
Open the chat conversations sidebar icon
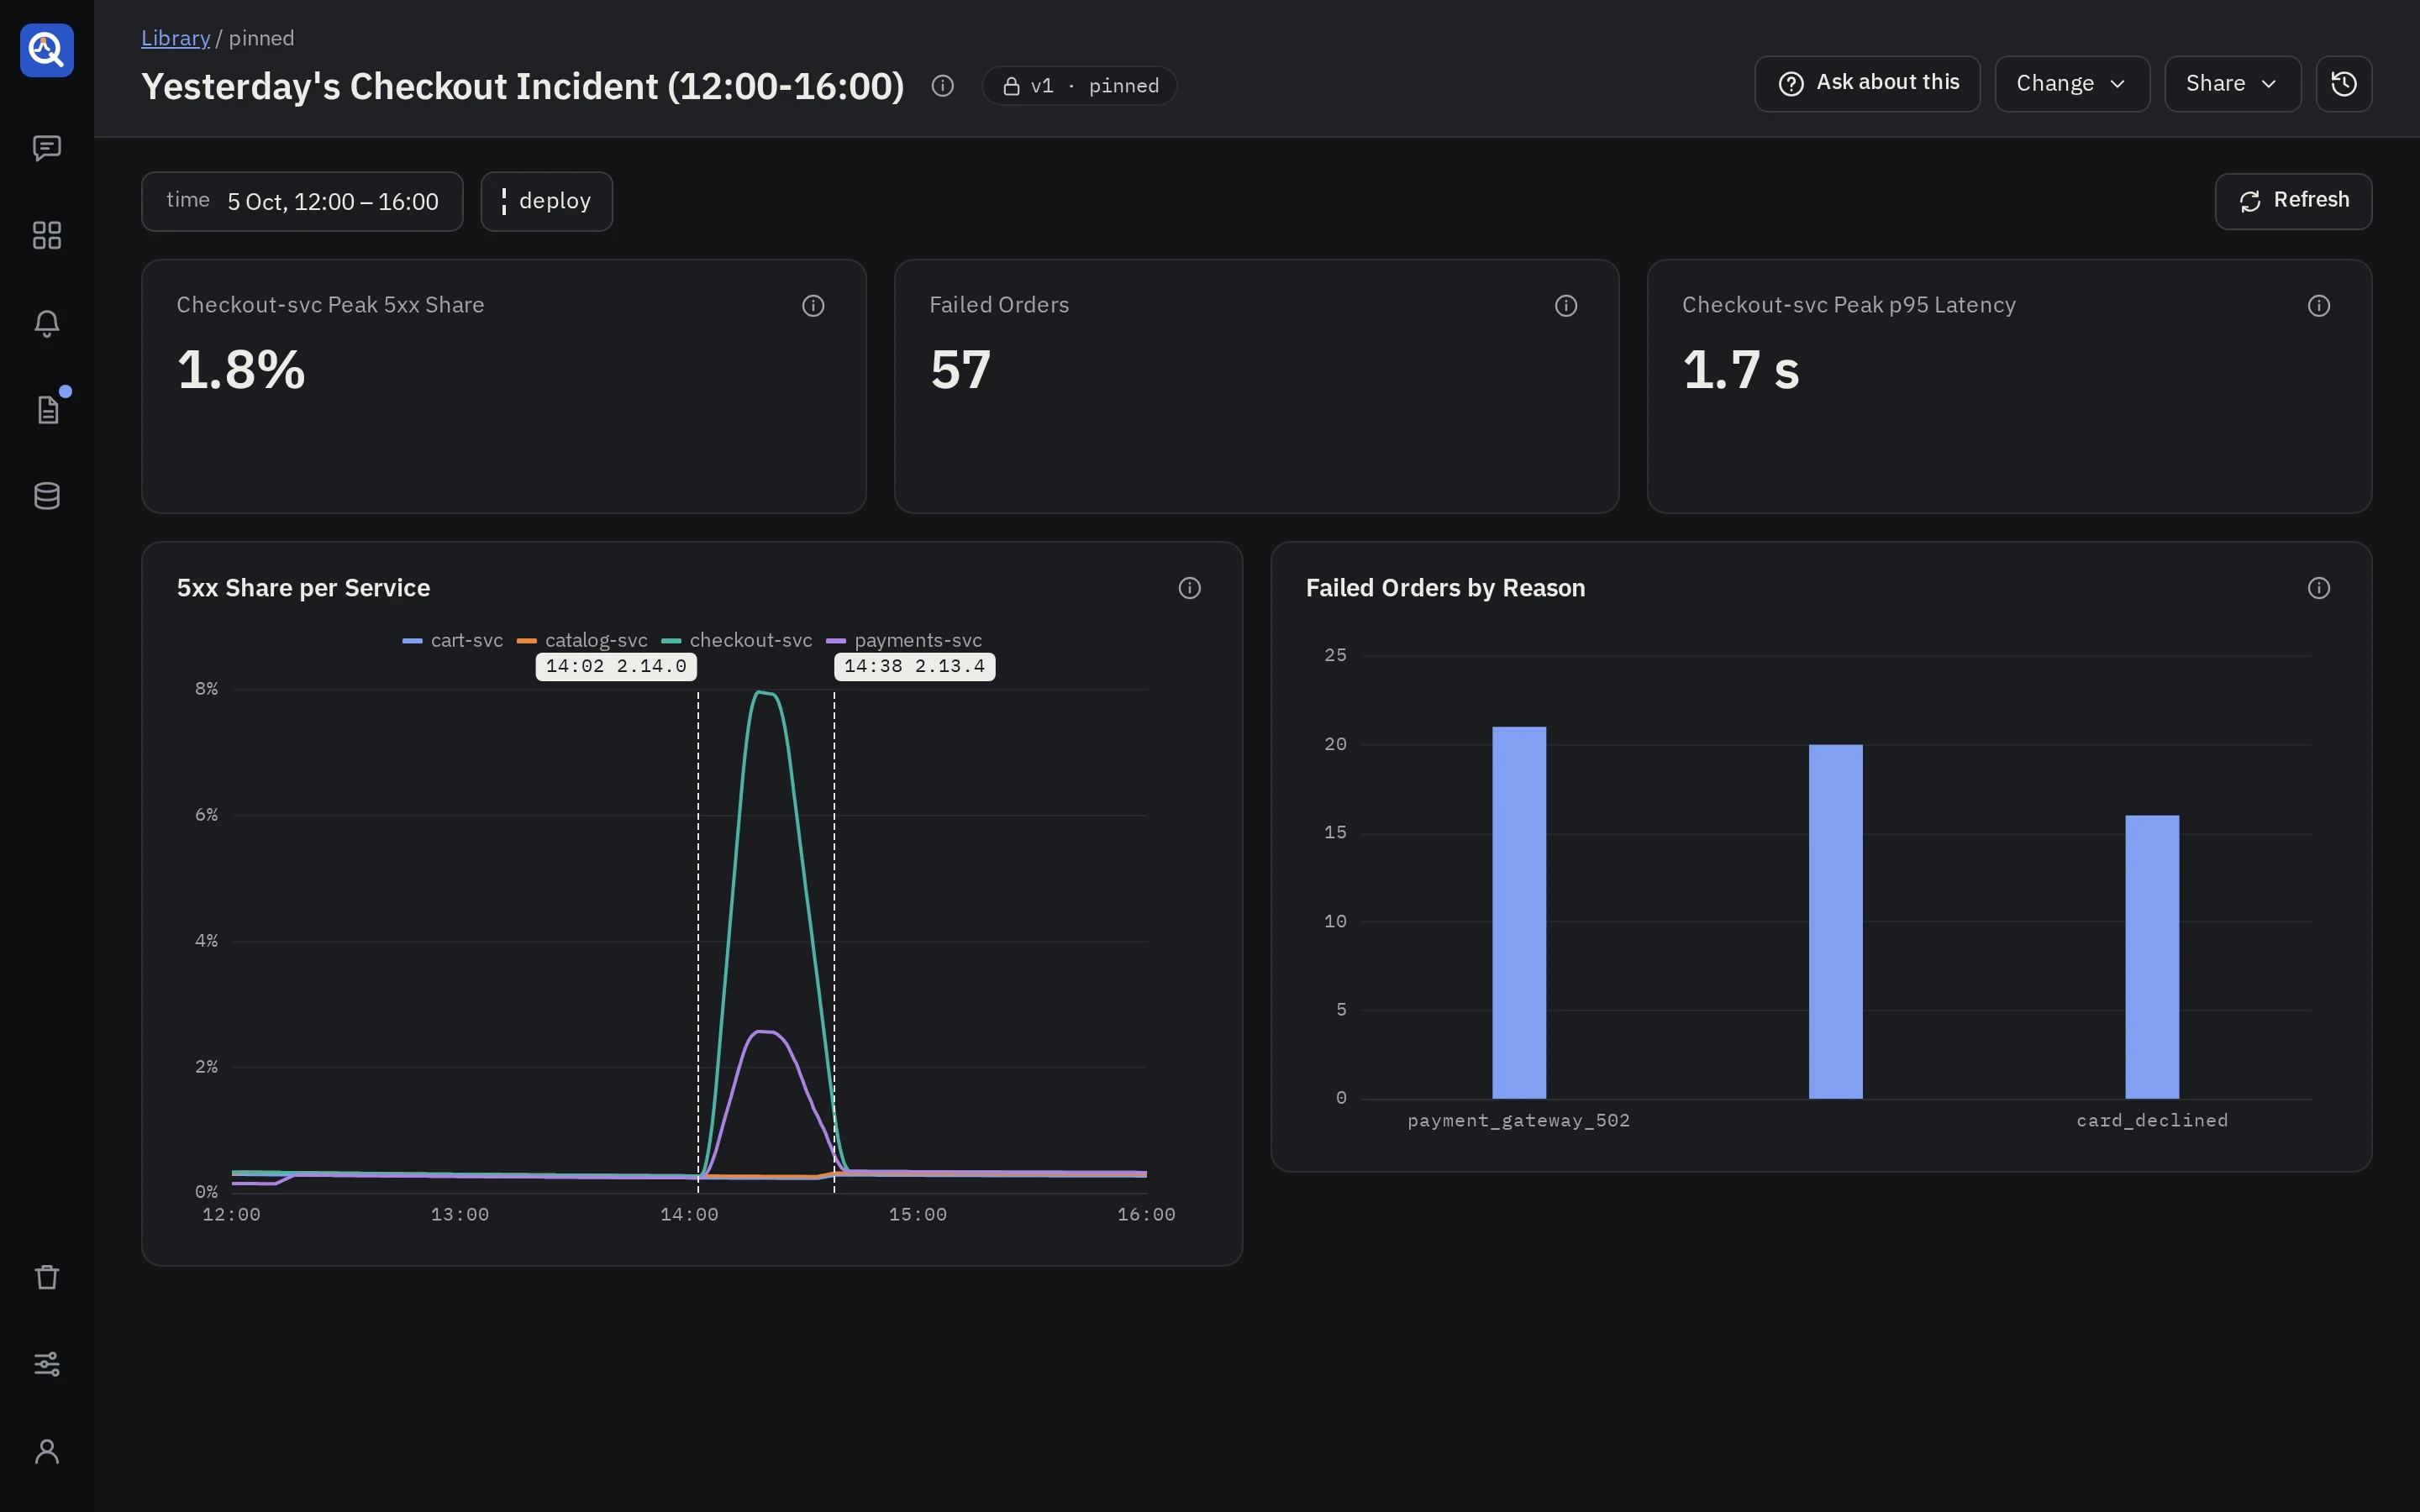tap(47, 148)
